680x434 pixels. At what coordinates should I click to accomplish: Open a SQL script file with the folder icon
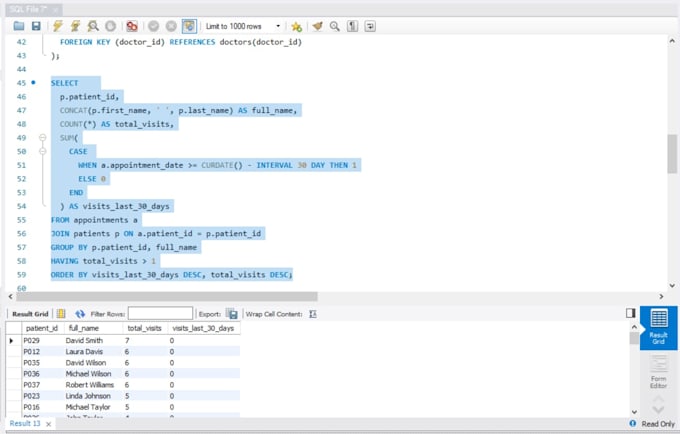click(19, 26)
